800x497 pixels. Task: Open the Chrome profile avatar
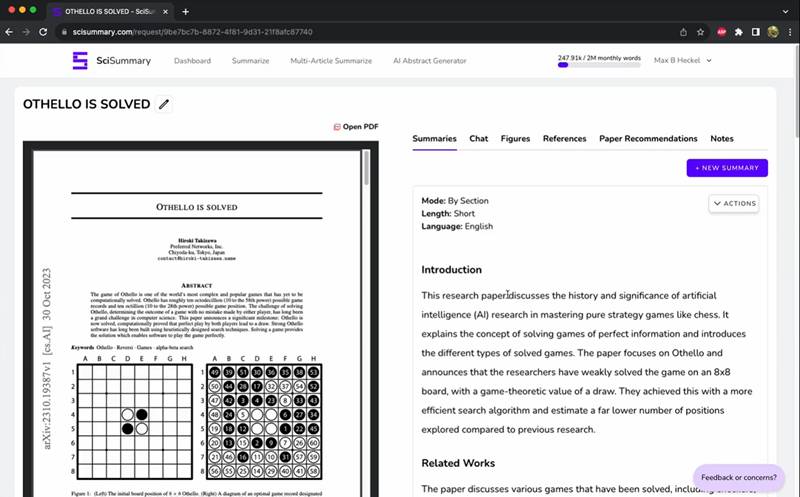[773, 32]
